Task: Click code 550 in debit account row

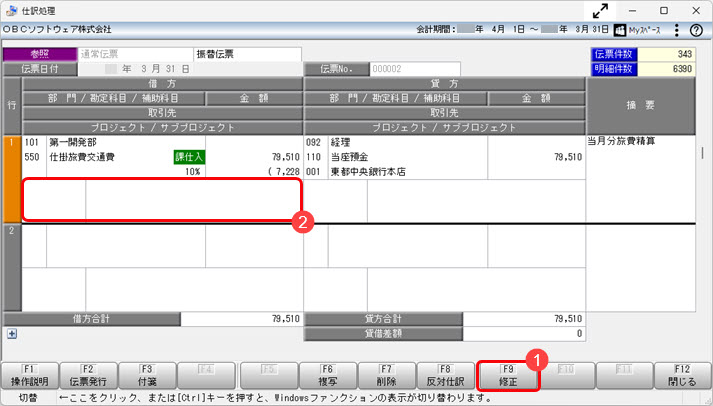Action: click(x=32, y=157)
